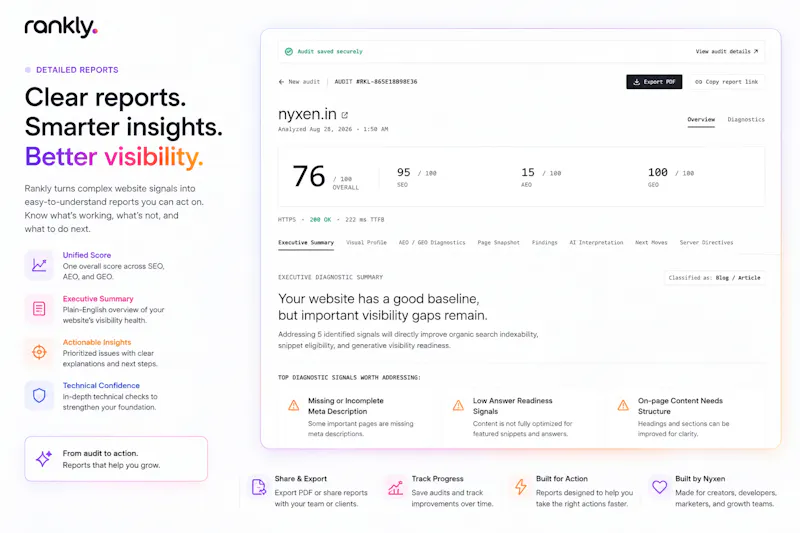Click the Track Progress chart icon
Screen dimensions: 800x533
[395, 487]
